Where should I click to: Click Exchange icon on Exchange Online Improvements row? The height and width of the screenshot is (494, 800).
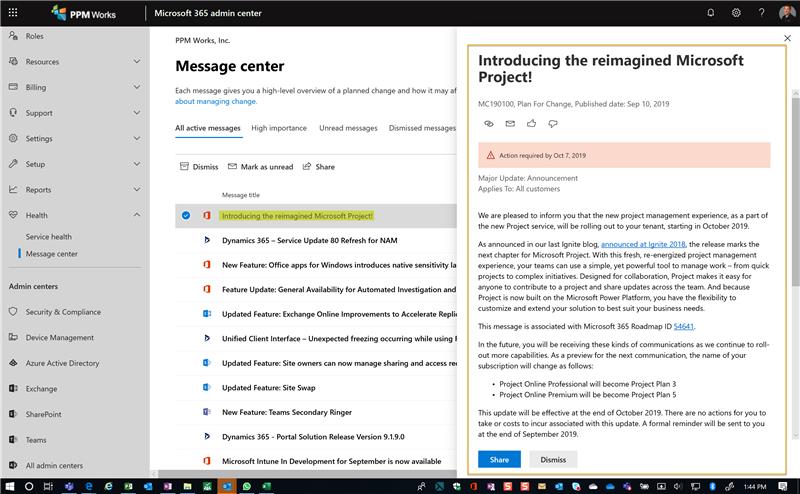tap(207, 314)
